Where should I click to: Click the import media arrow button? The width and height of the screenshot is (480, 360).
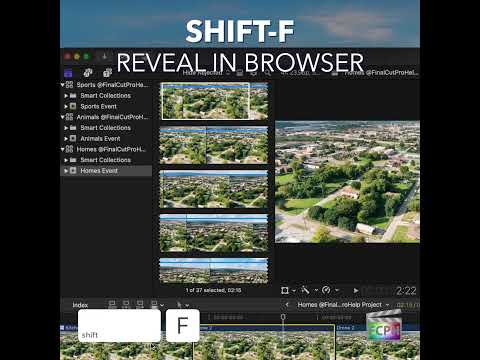click(x=104, y=57)
